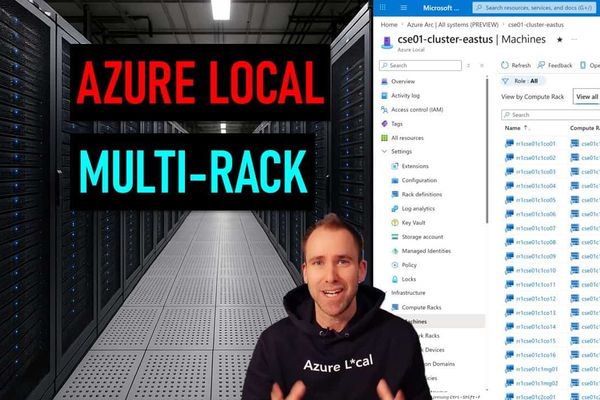Go to Access control (IAM)
600x400 pixels.
pos(417,110)
